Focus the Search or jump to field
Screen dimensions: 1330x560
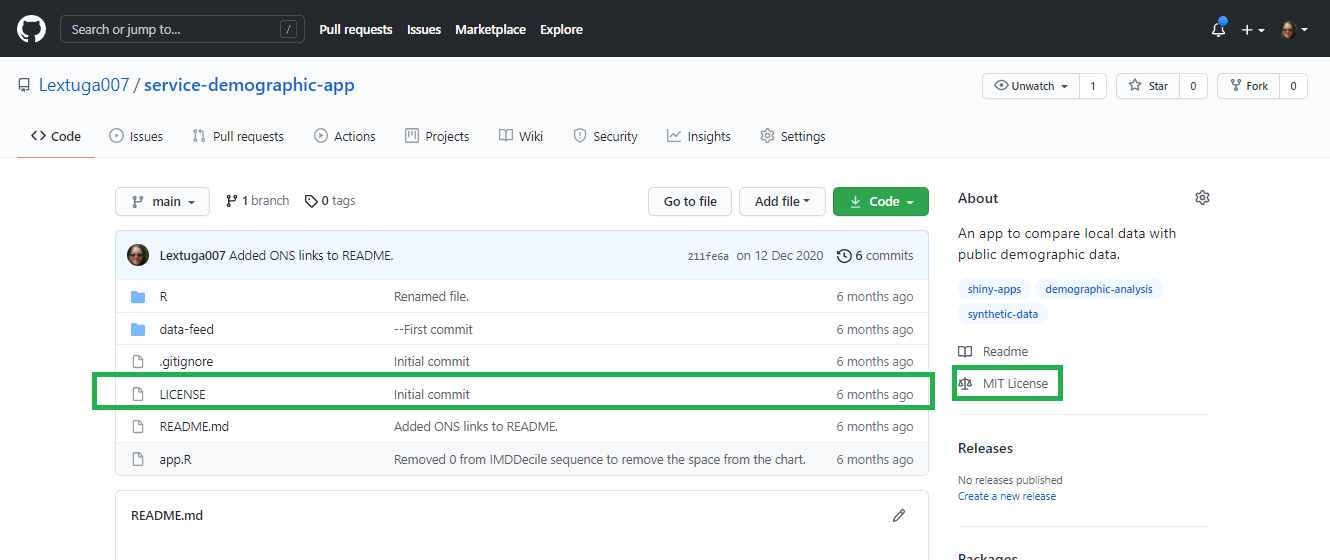point(182,29)
